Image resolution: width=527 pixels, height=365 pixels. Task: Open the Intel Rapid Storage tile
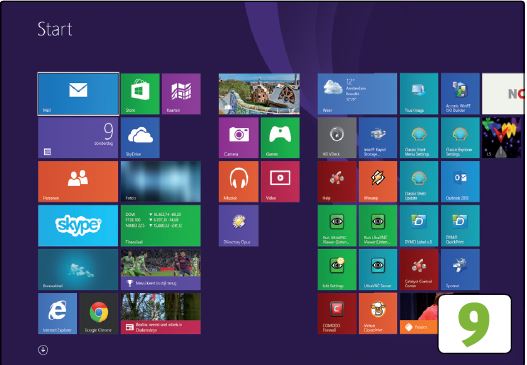(378, 138)
